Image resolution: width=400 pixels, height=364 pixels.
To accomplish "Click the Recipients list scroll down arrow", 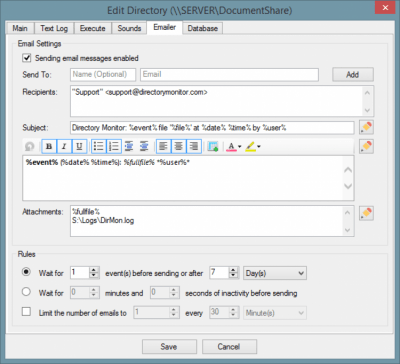I will click(x=367, y=110).
